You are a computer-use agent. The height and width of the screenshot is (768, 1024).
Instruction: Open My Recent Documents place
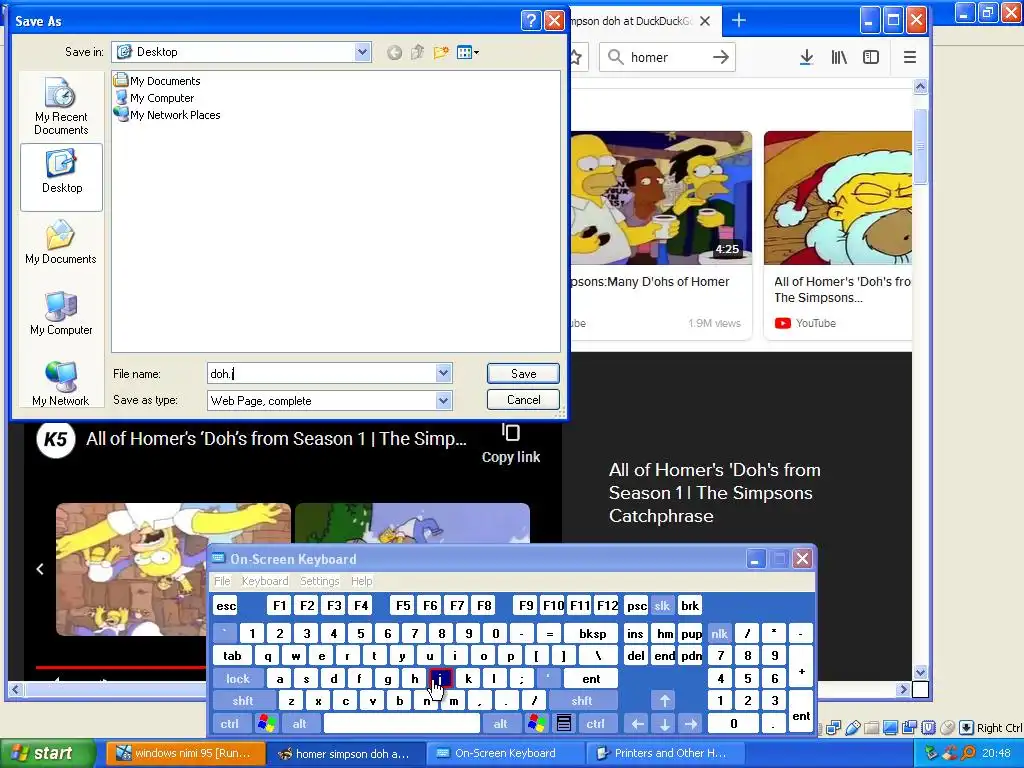[x=61, y=106]
